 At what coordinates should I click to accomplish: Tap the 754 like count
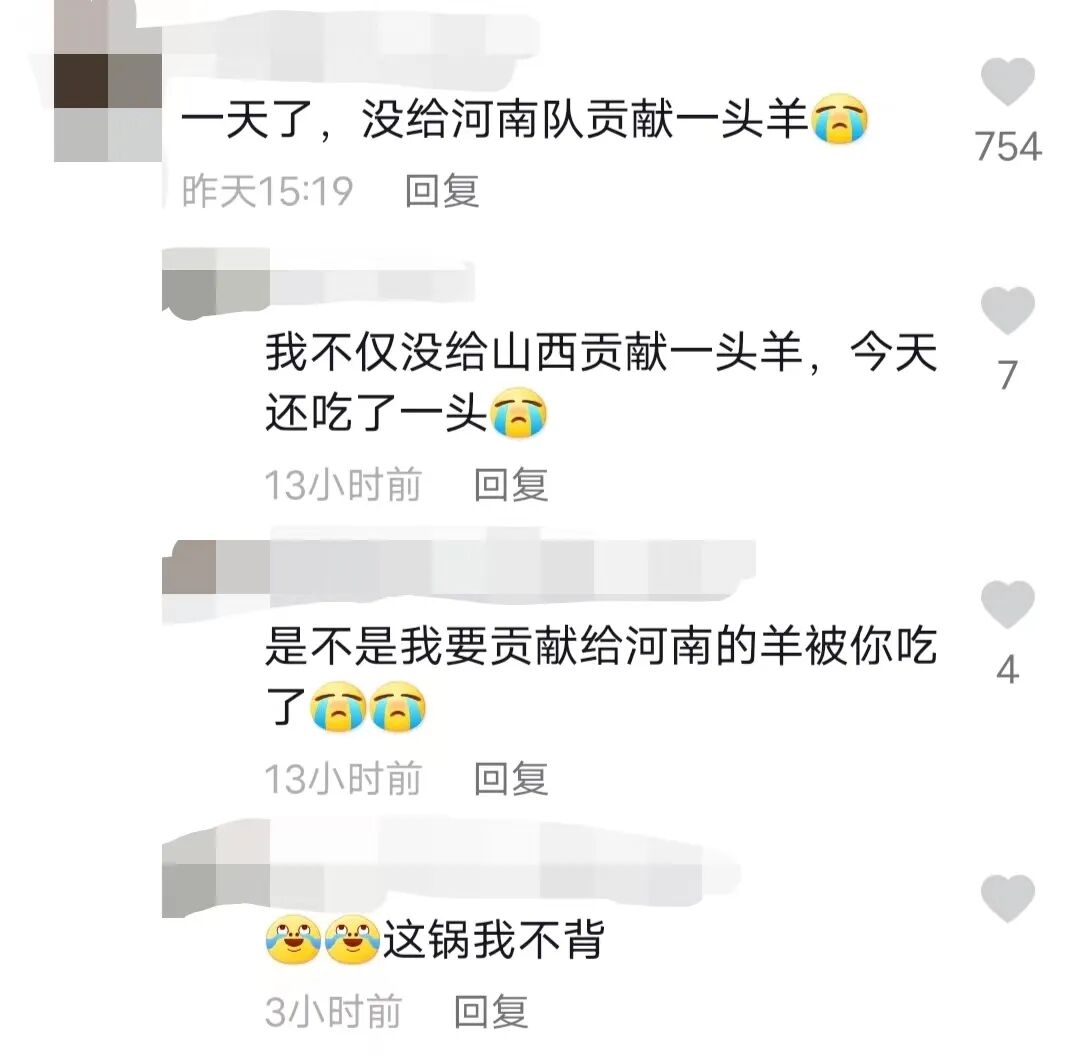pyautogui.click(x=1008, y=147)
